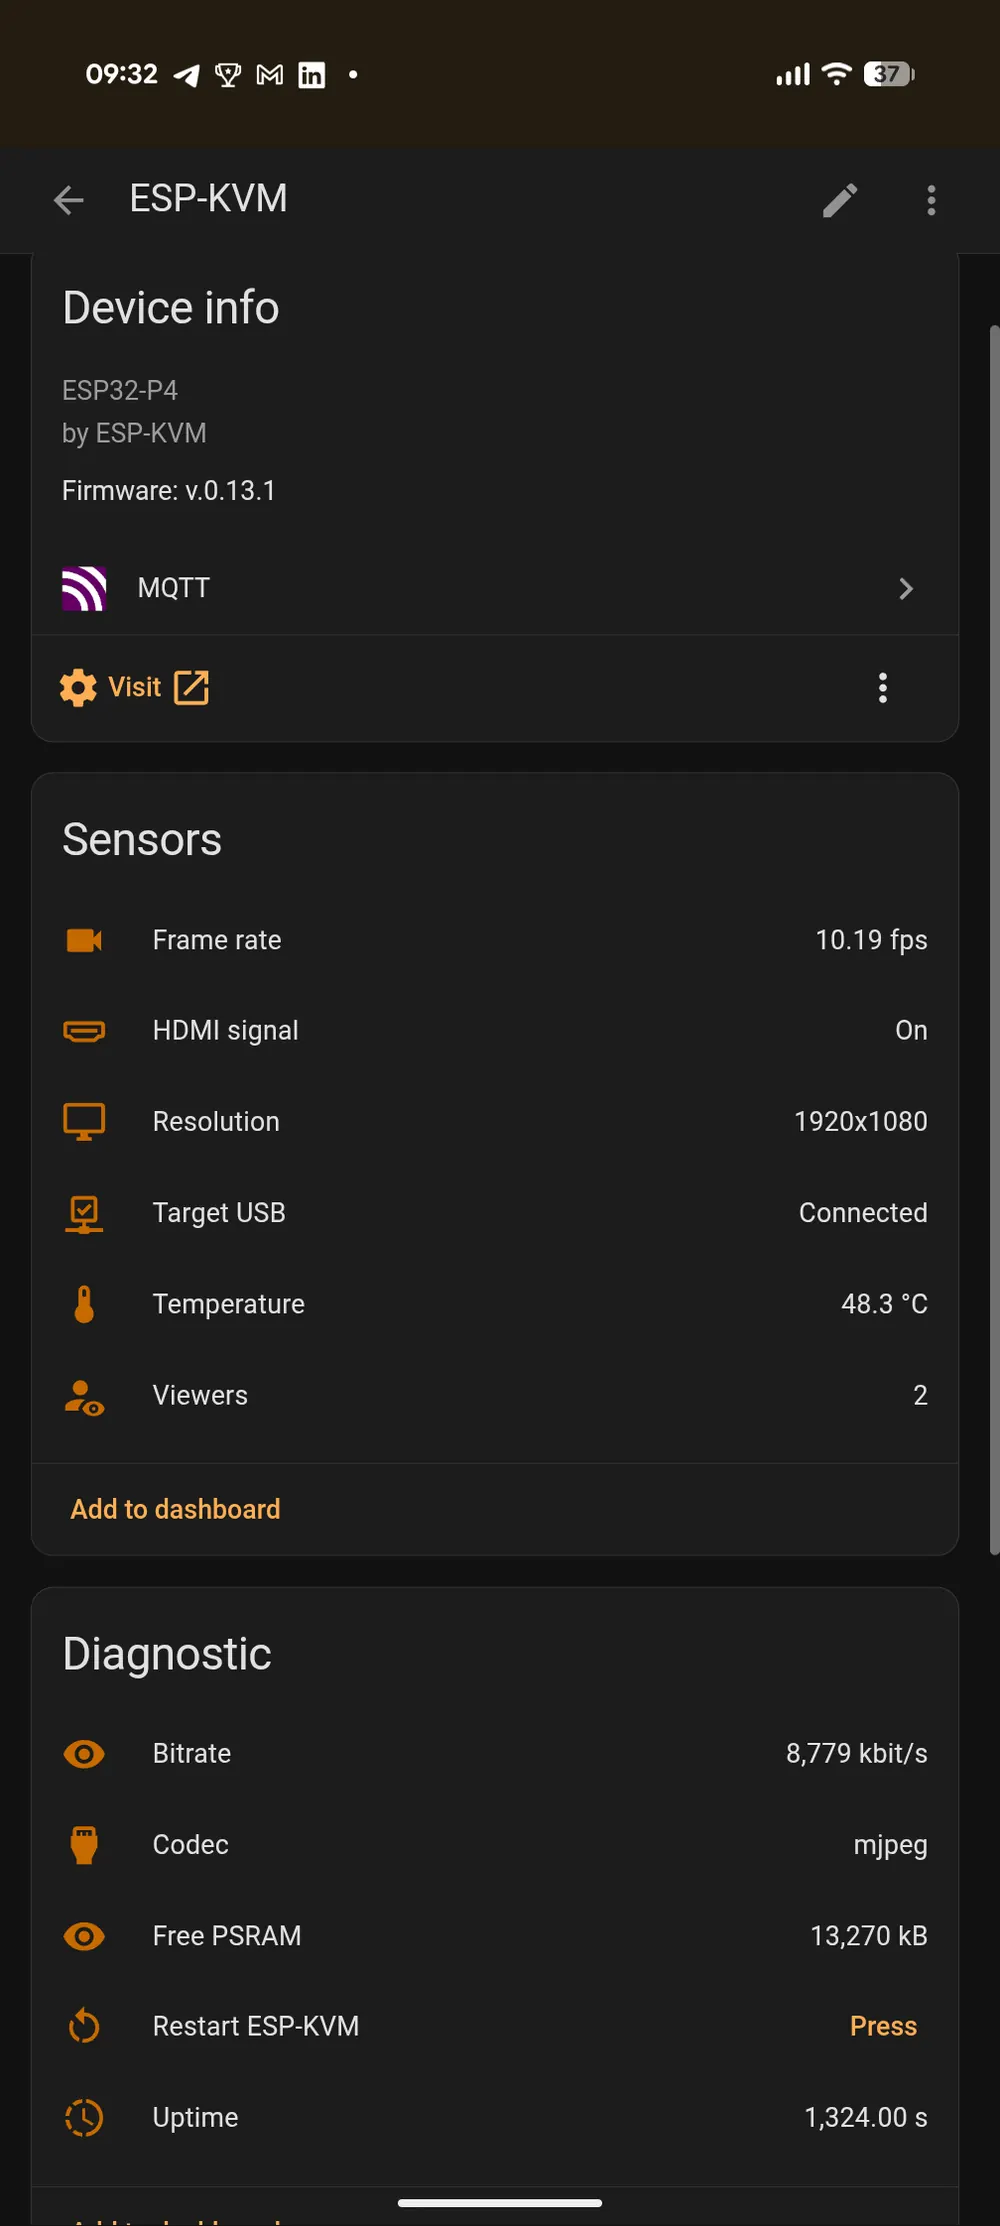Tap the Free PSRAM eye icon
Screen dimensions: 1000x2226
pyautogui.click(x=84, y=1936)
